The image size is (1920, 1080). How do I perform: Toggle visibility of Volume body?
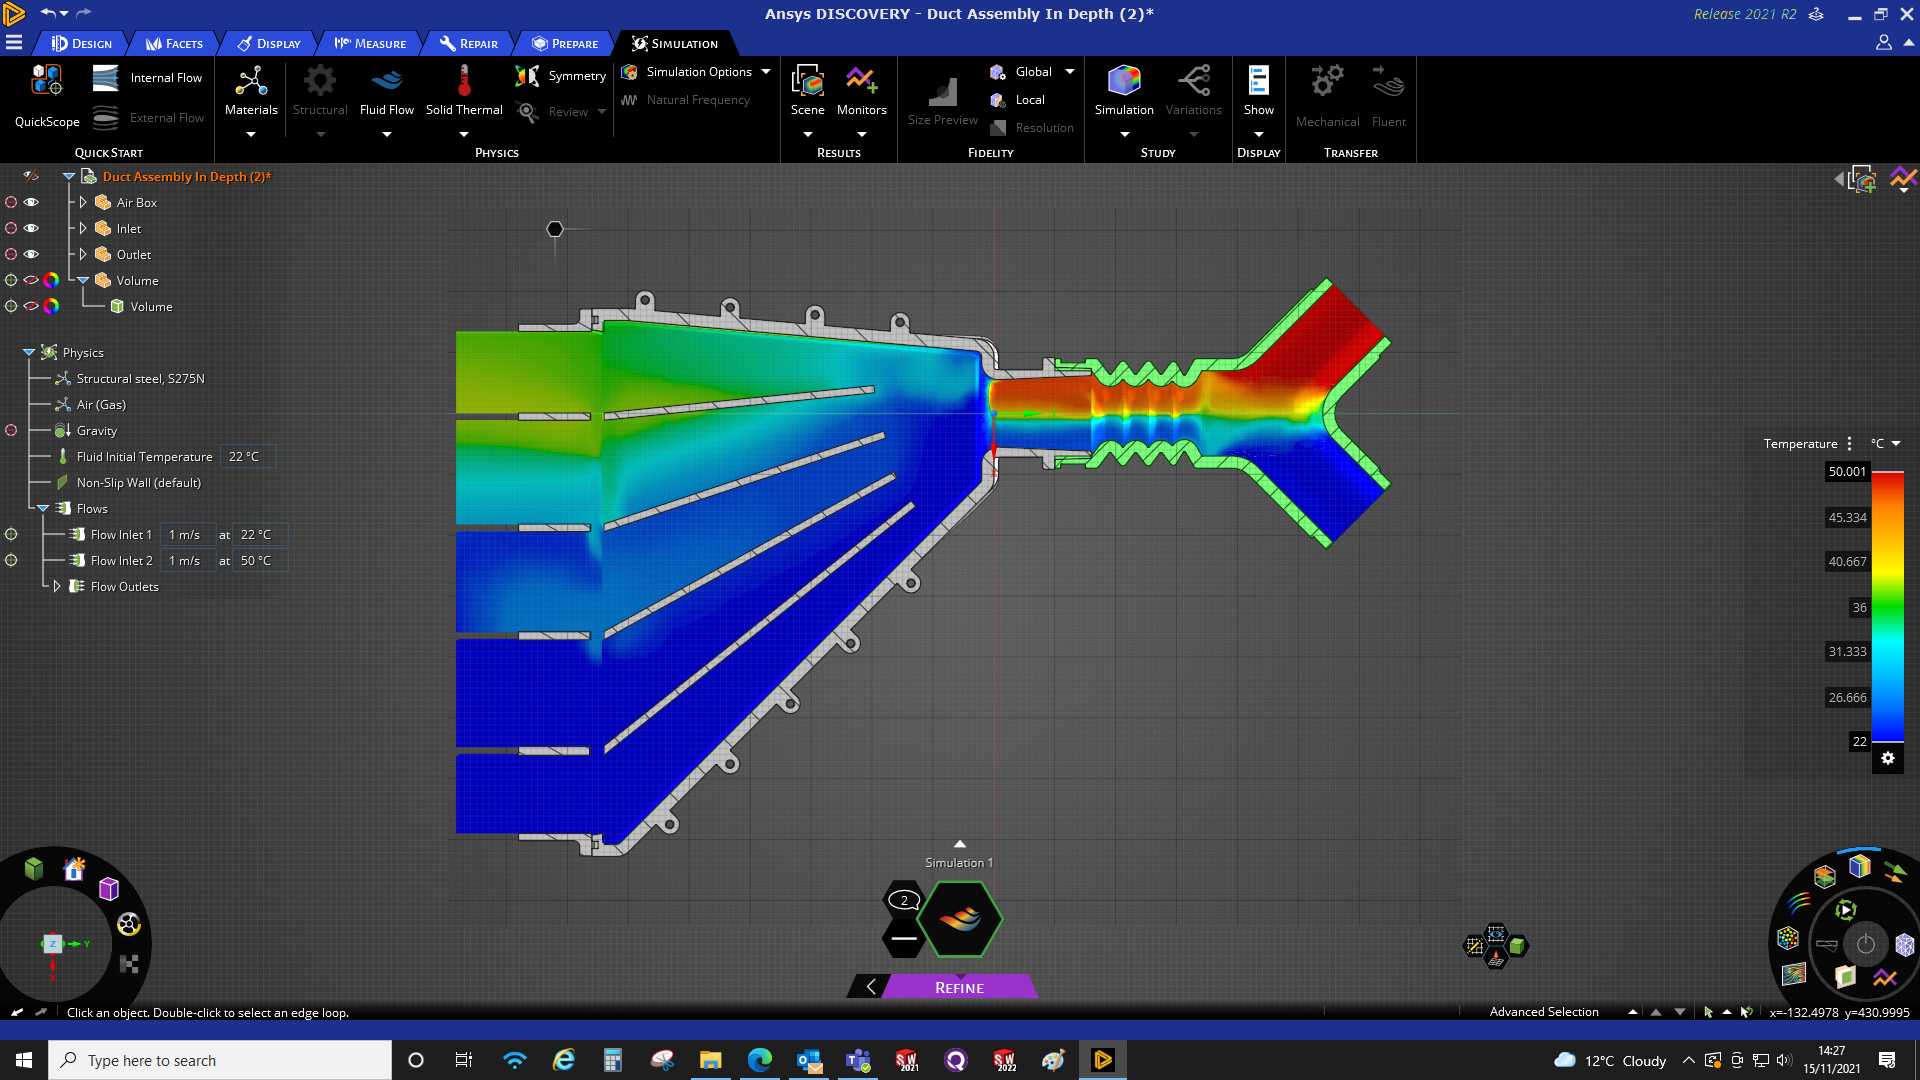click(x=31, y=306)
